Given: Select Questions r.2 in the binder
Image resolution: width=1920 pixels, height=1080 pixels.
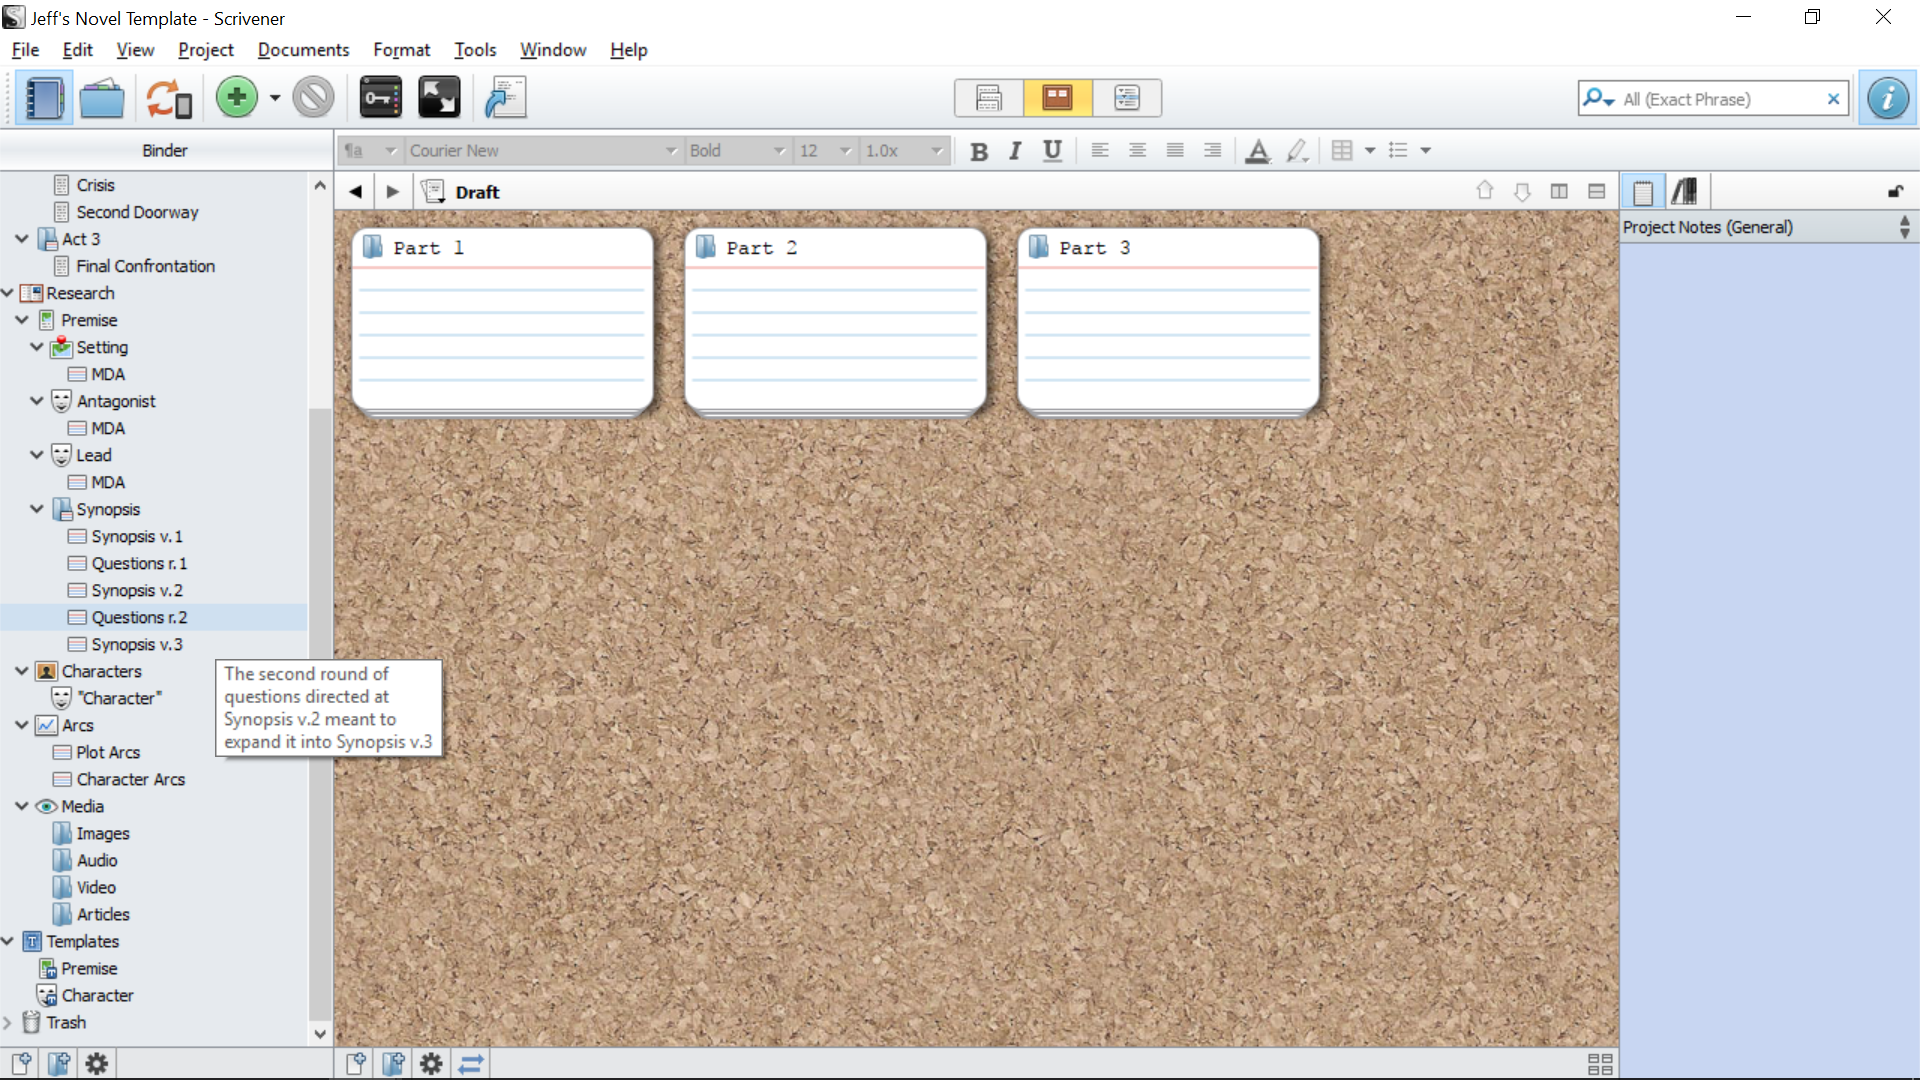Looking at the screenshot, I should pyautogui.click(x=138, y=617).
